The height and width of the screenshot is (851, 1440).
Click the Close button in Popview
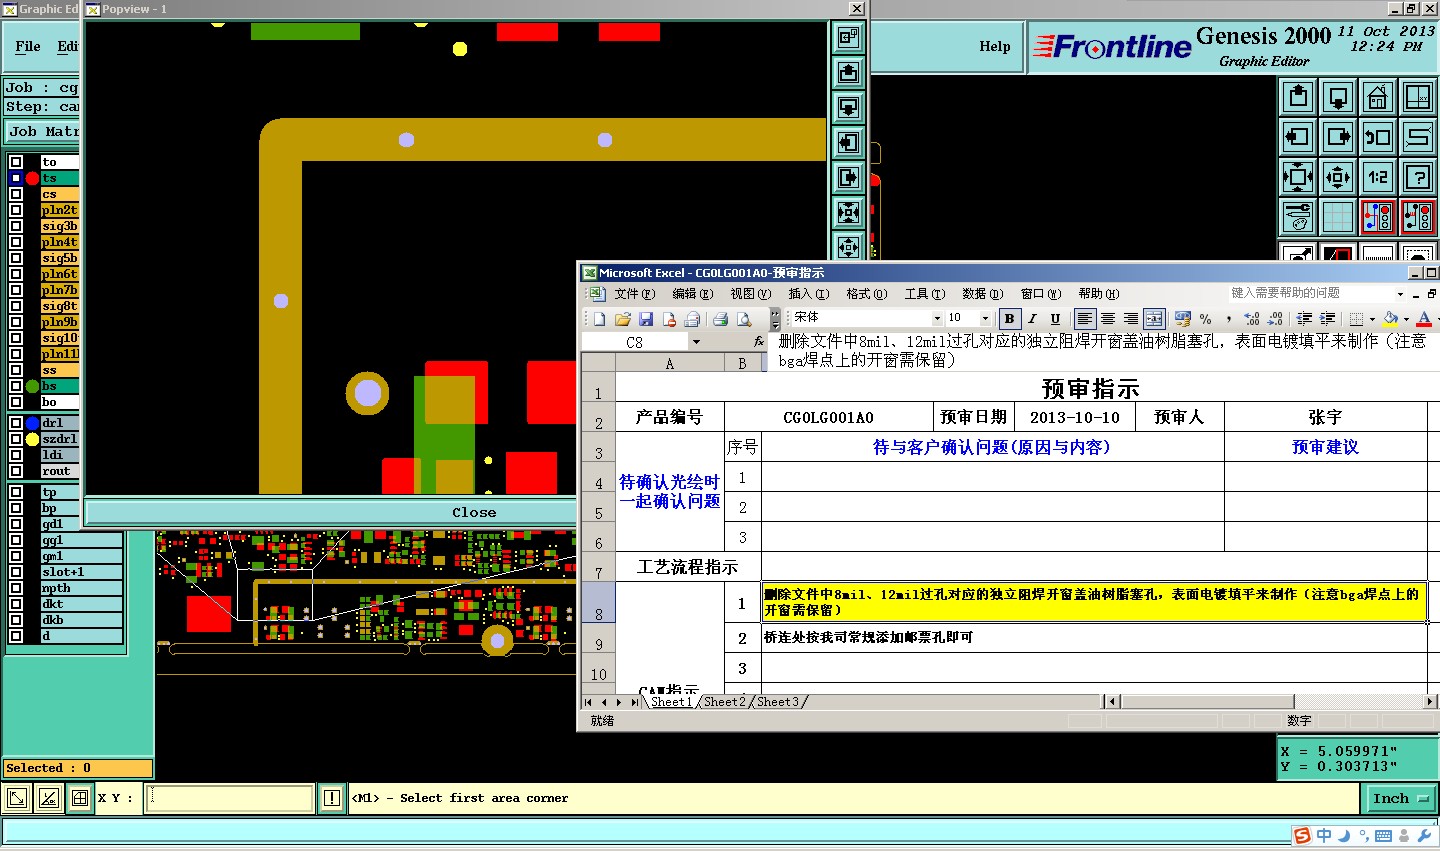click(x=473, y=512)
